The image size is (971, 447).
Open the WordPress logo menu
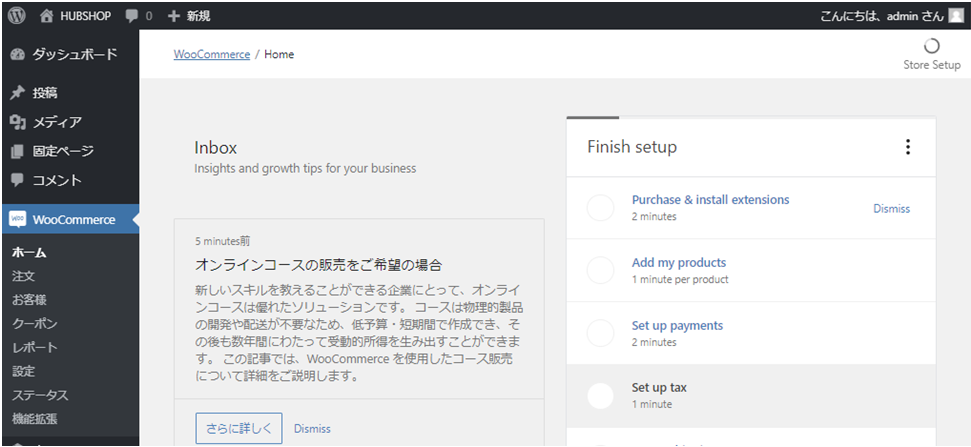17,16
